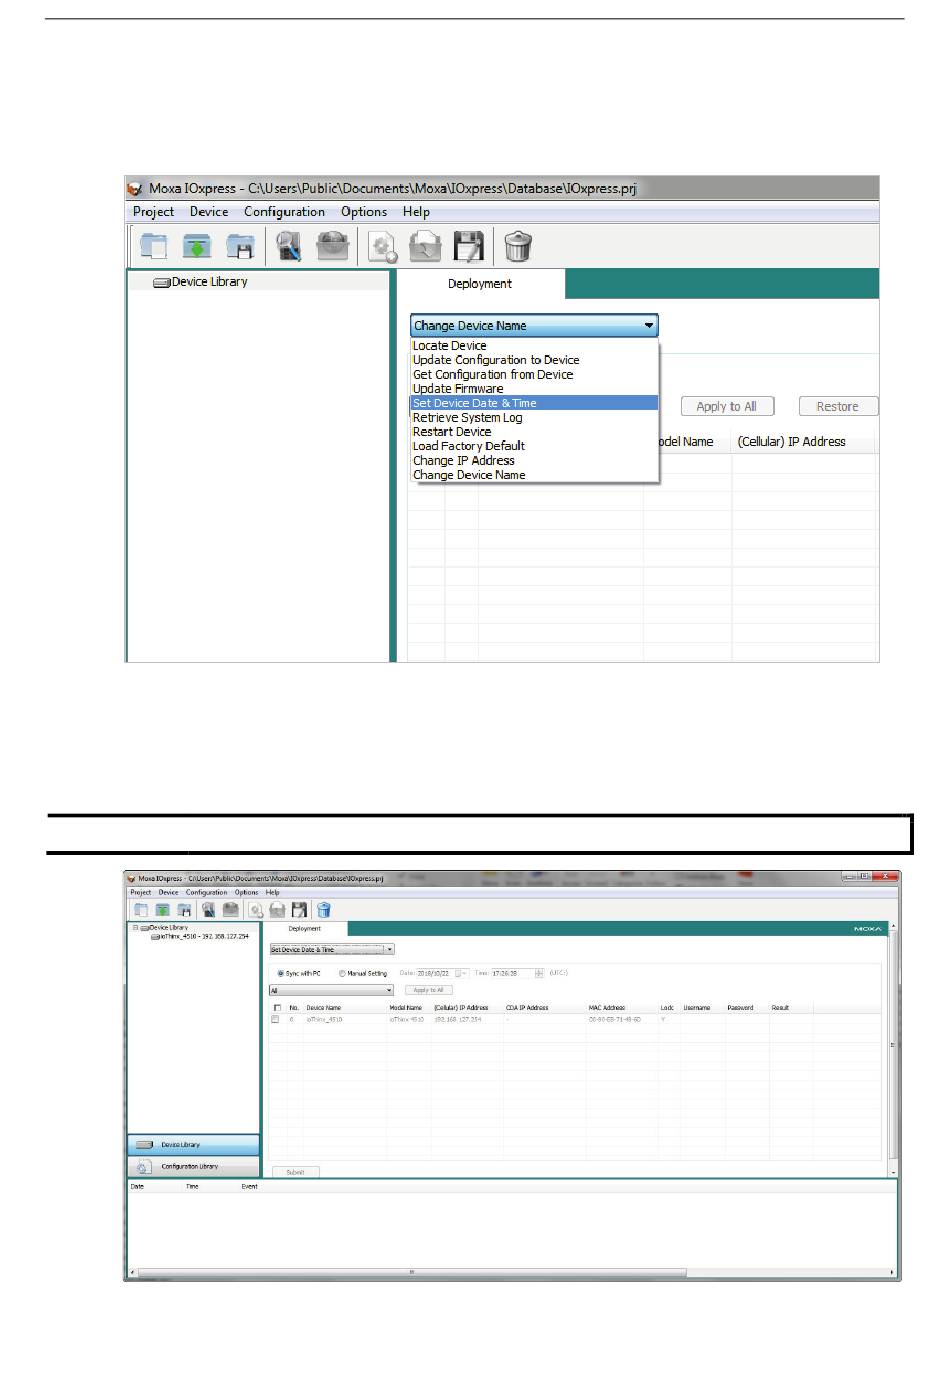The width and height of the screenshot is (950, 1387).
Task: Choose Get Configuration from Device
Action: [535, 375]
